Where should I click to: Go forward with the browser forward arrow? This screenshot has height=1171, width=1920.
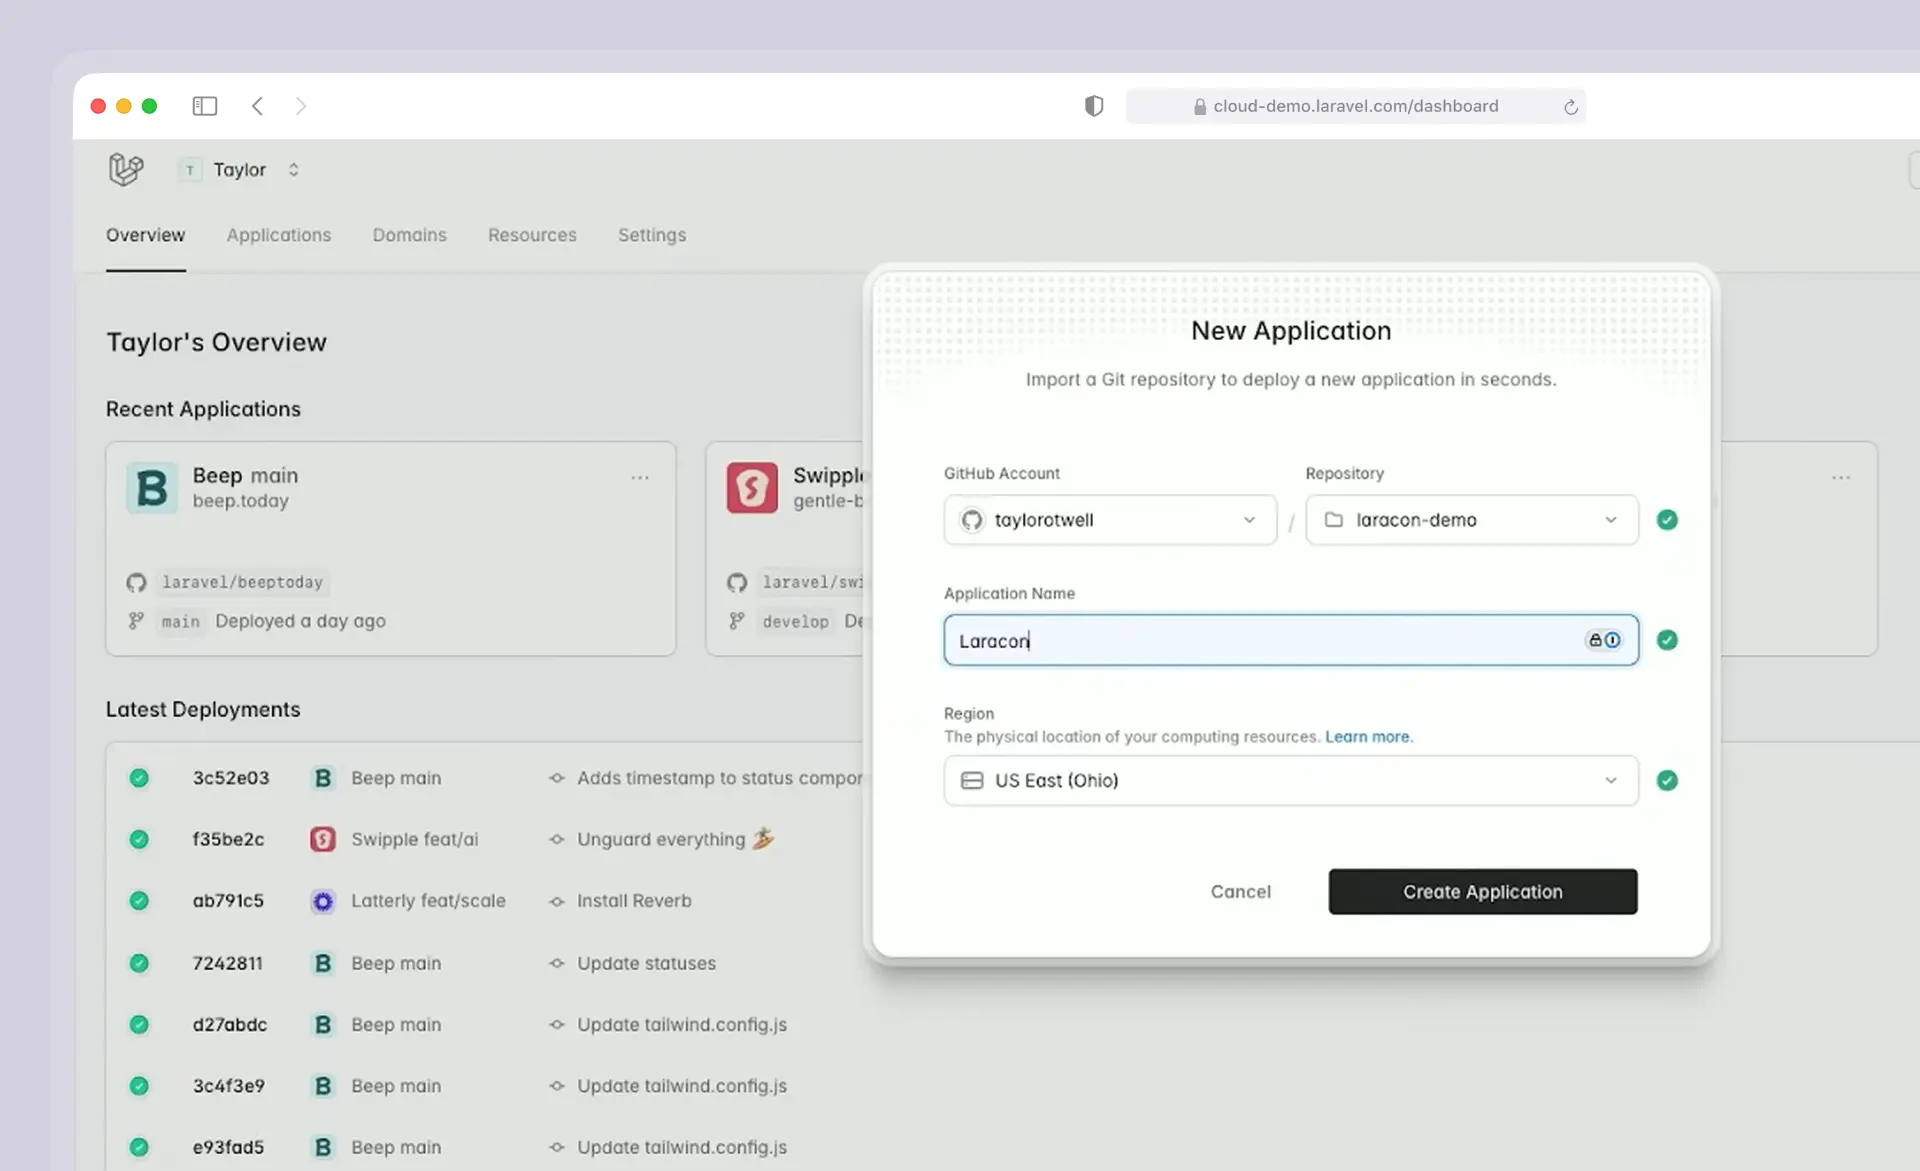(301, 106)
